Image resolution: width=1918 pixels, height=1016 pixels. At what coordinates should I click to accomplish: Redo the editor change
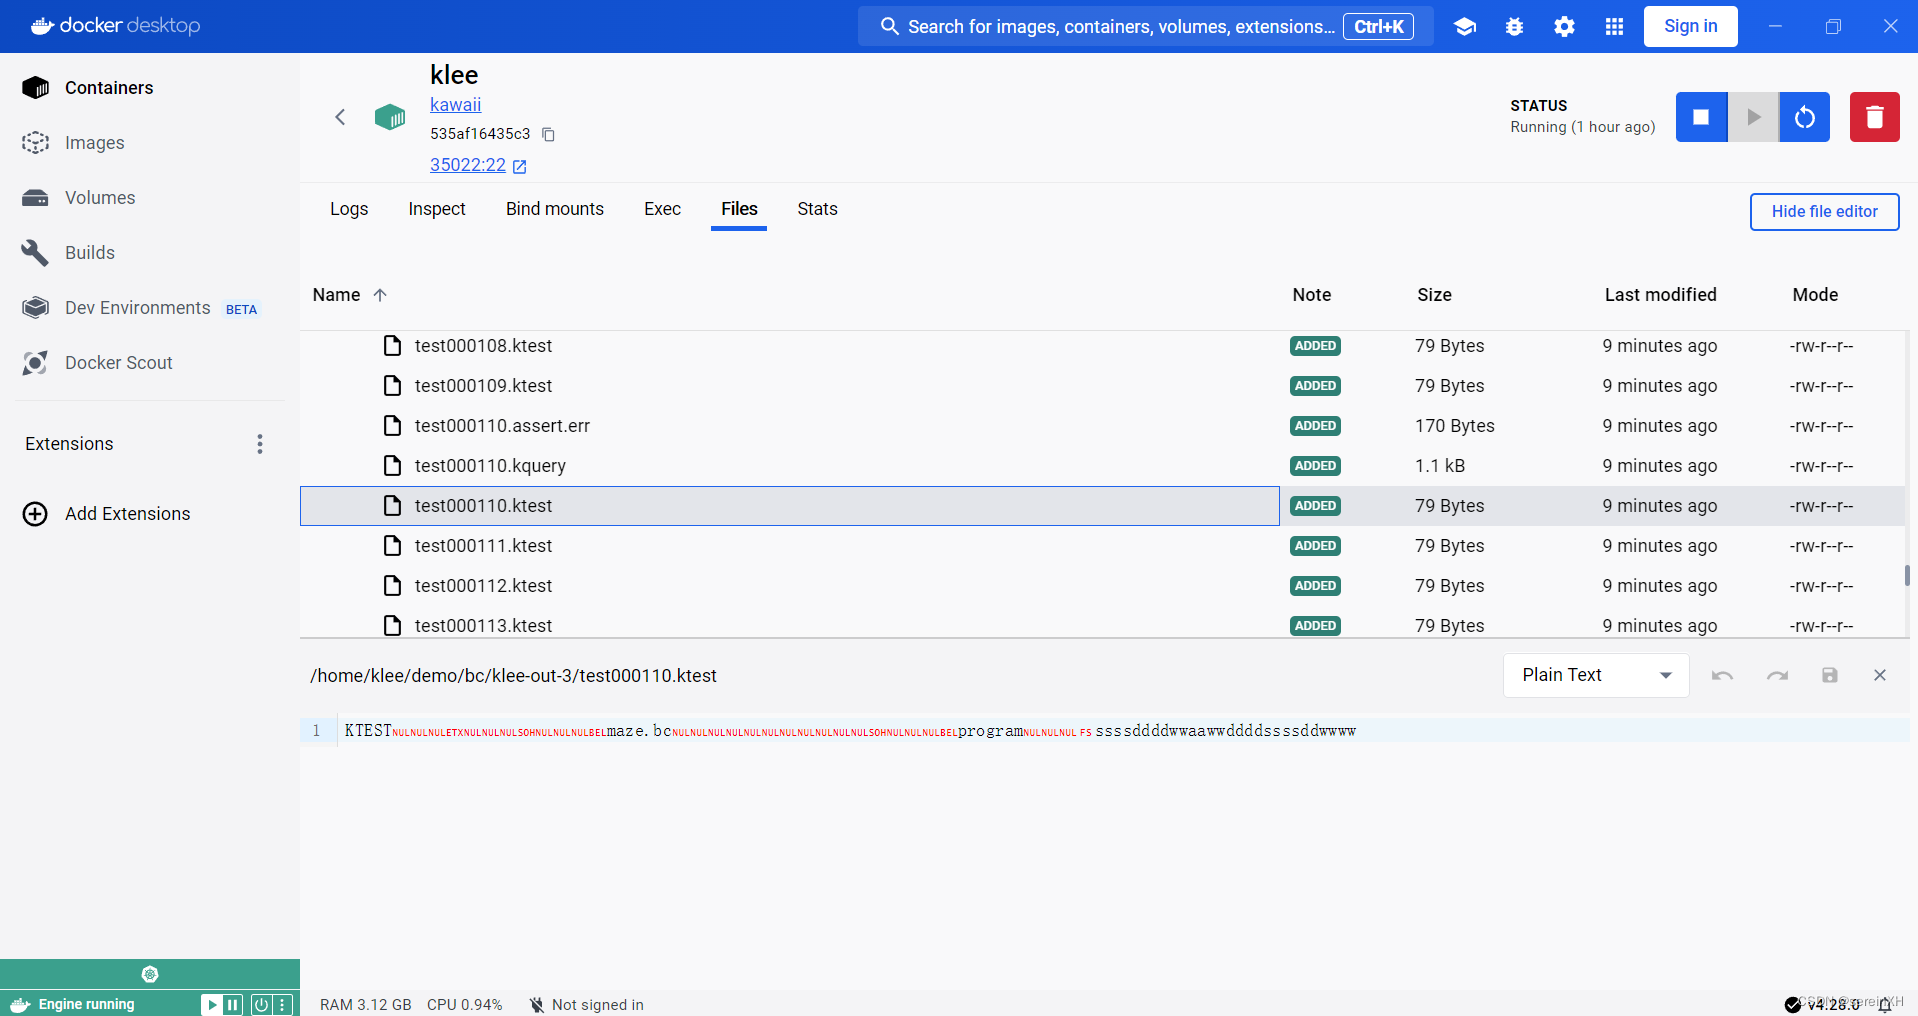(x=1777, y=676)
